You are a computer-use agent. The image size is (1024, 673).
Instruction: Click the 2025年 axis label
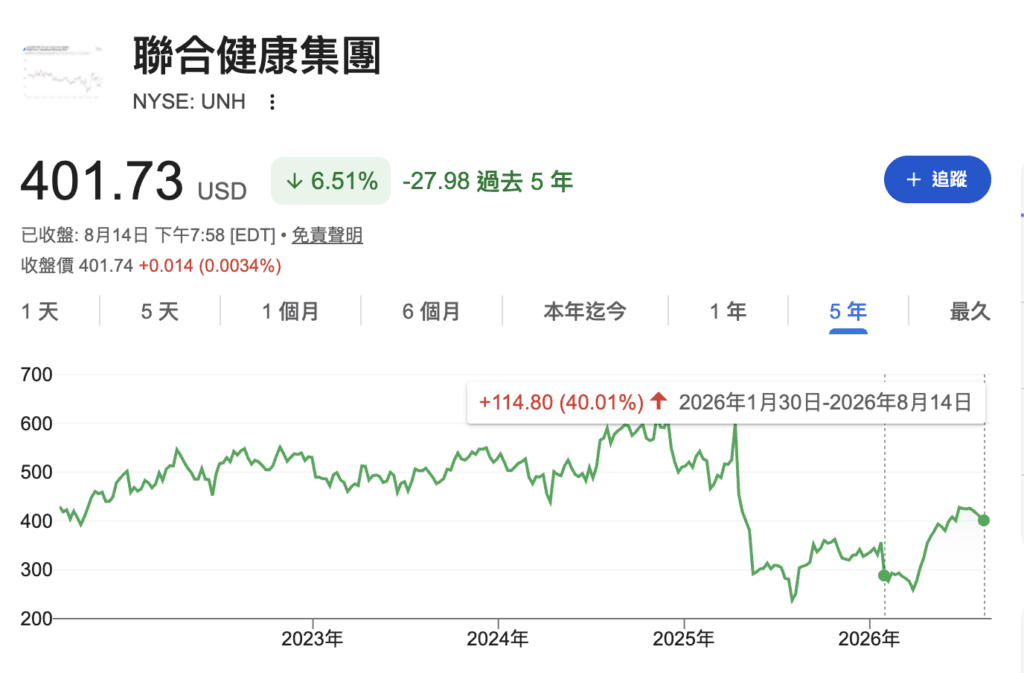tap(684, 638)
